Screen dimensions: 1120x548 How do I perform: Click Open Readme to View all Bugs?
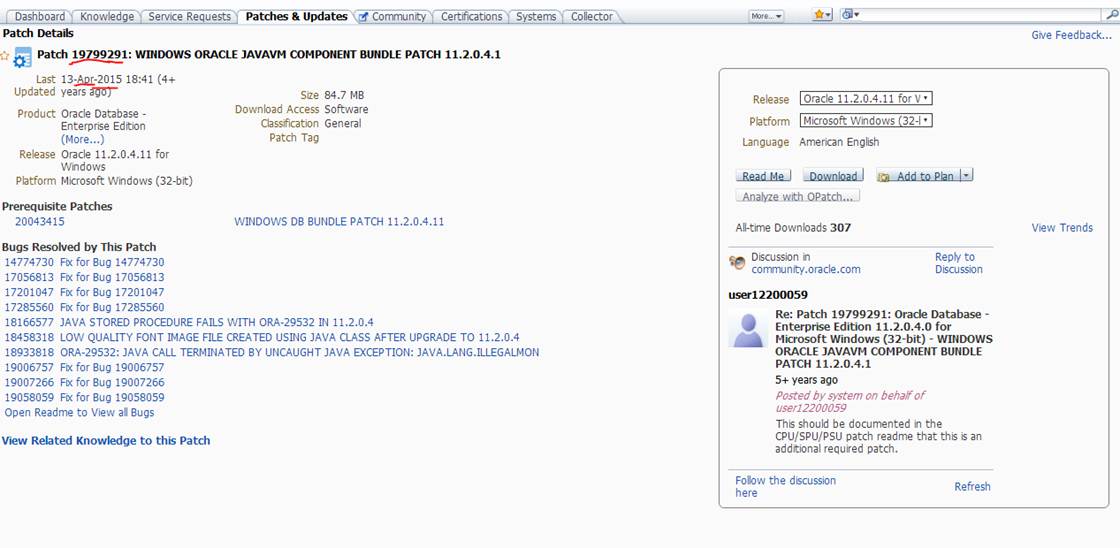point(79,412)
